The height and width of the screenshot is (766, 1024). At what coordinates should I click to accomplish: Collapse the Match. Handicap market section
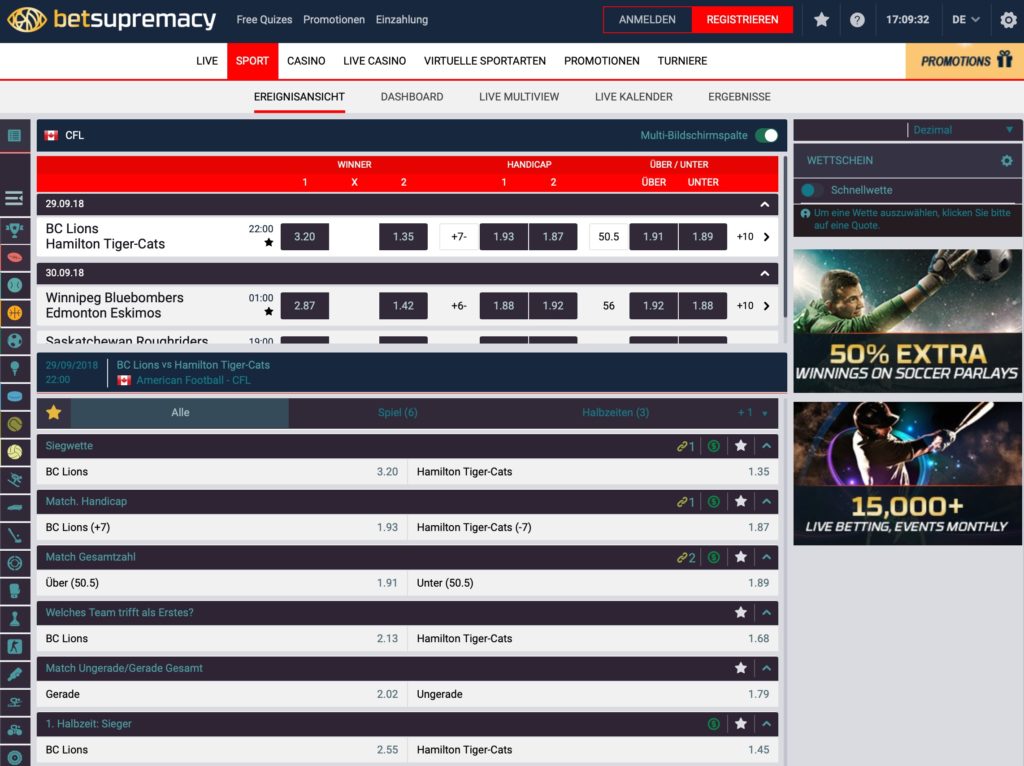(x=767, y=502)
